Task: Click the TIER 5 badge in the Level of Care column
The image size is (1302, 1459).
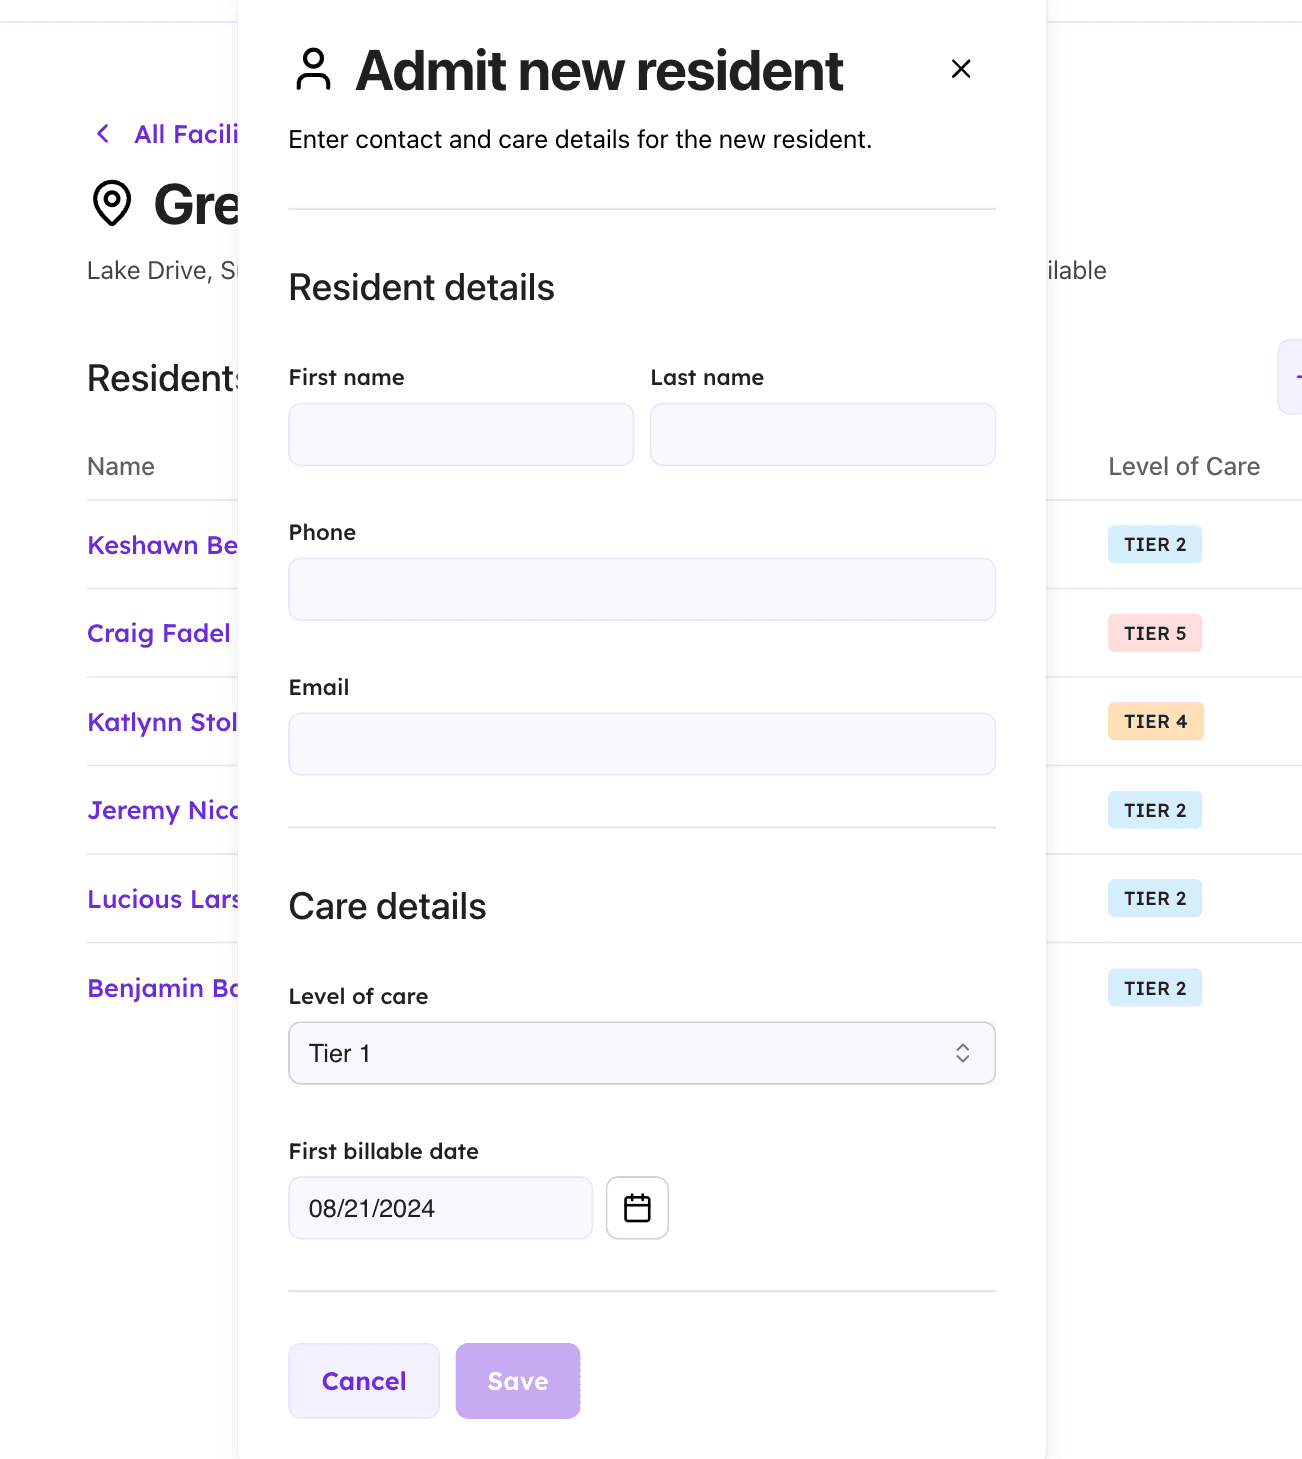Action: click(1155, 633)
